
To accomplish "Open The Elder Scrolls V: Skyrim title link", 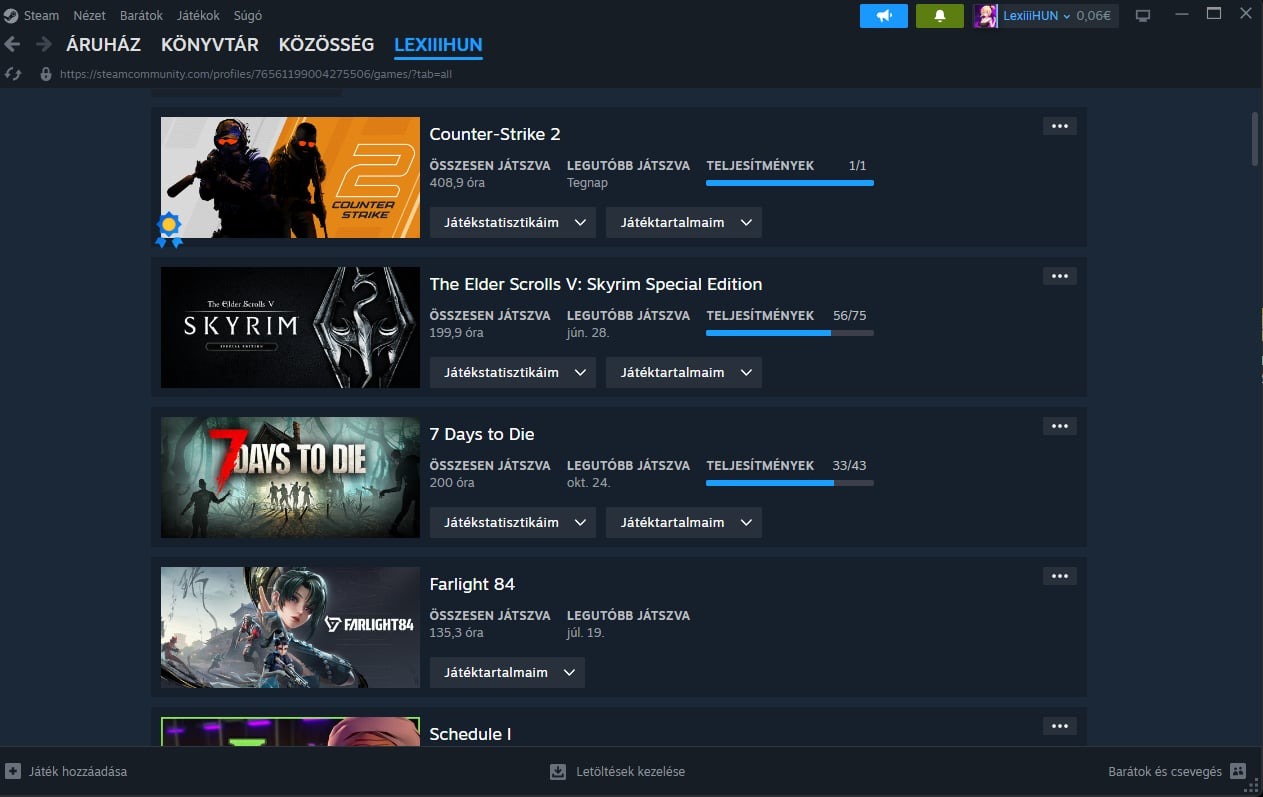I will pos(596,284).
